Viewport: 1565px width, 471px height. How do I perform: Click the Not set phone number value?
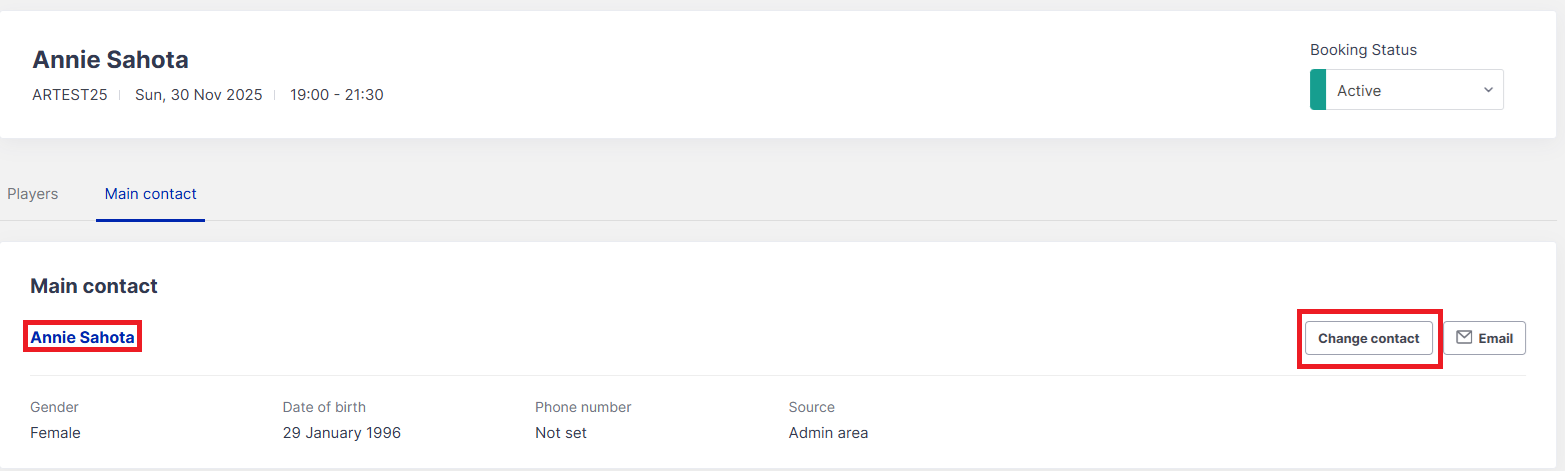[561, 433]
